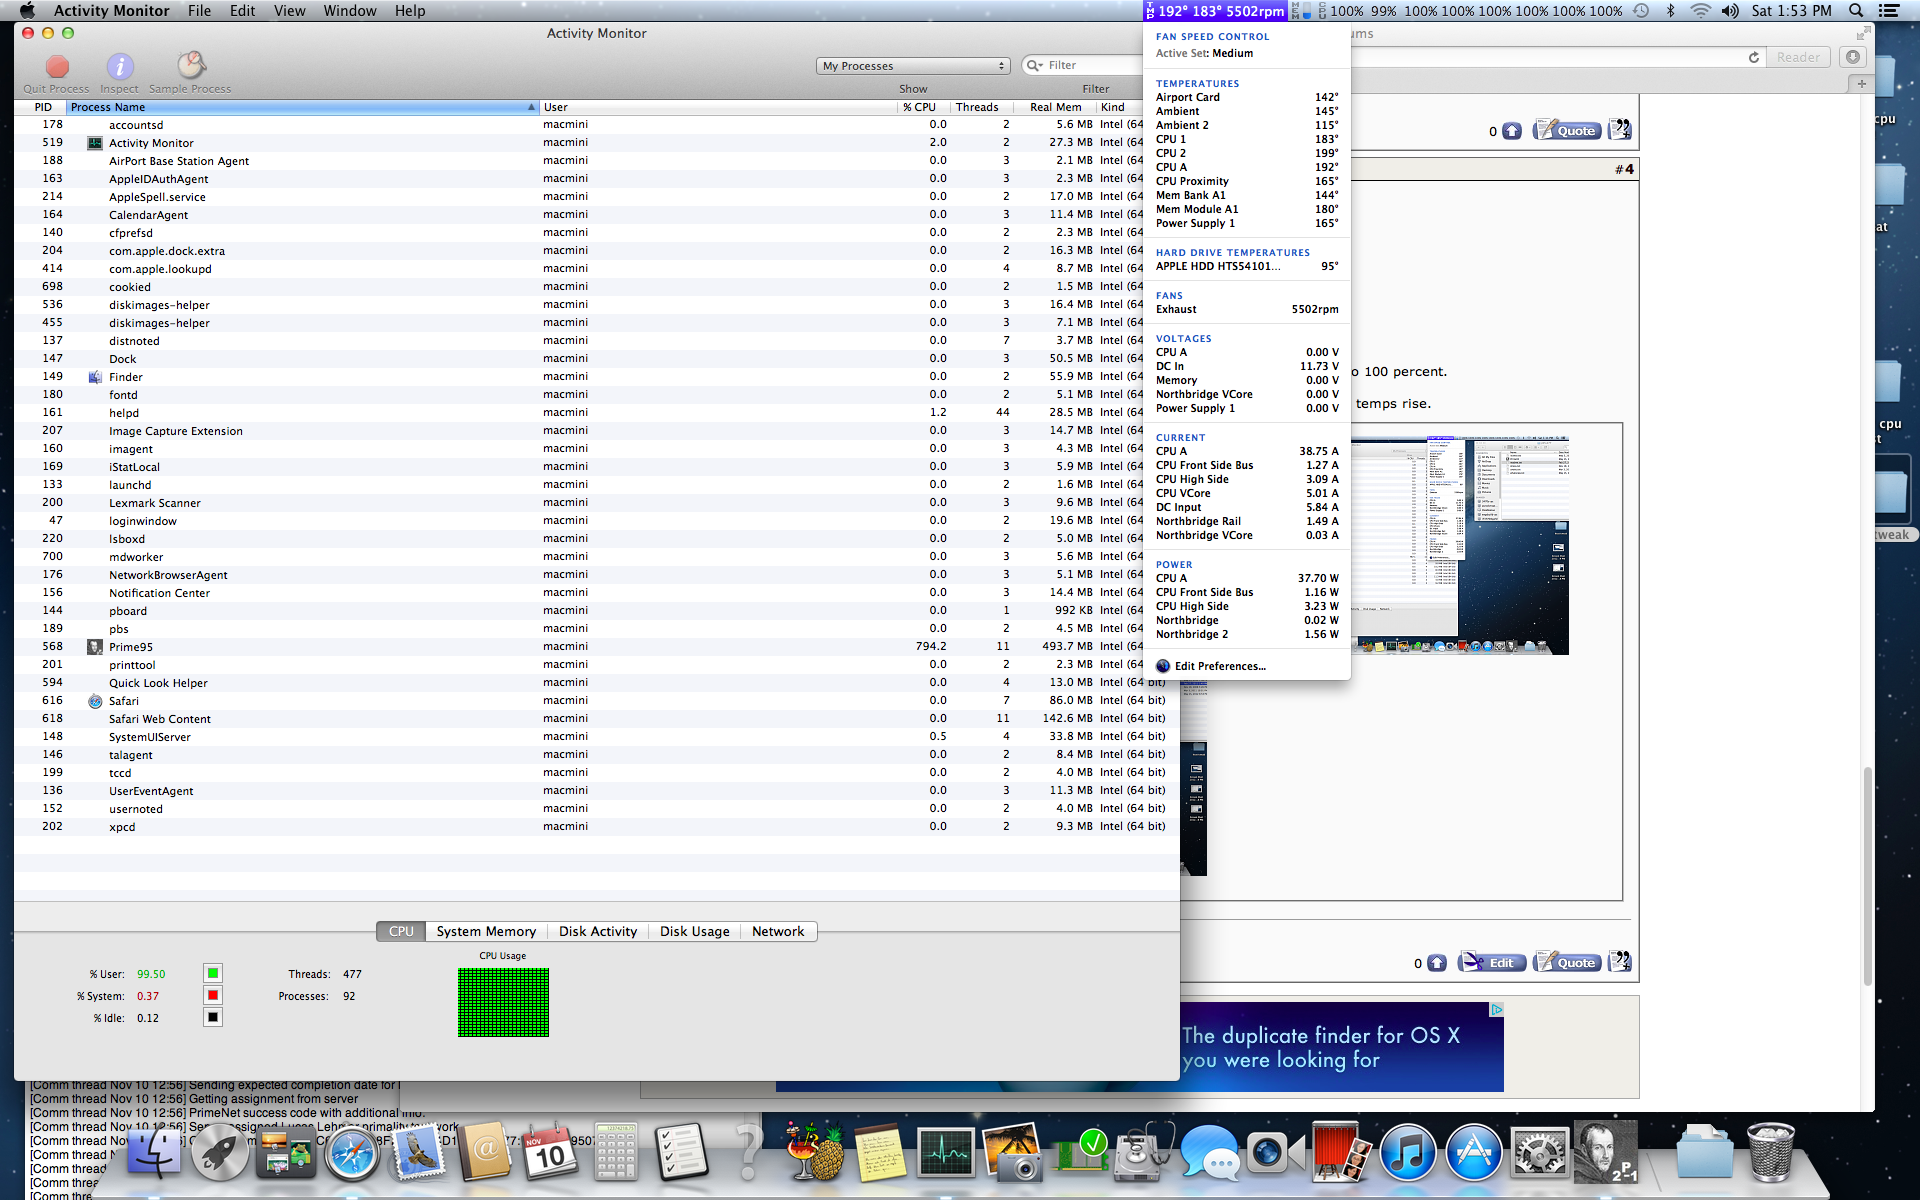Click the lower Quote button beside Edit
This screenshot has height=1200, width=1920.
point(1567,963)
